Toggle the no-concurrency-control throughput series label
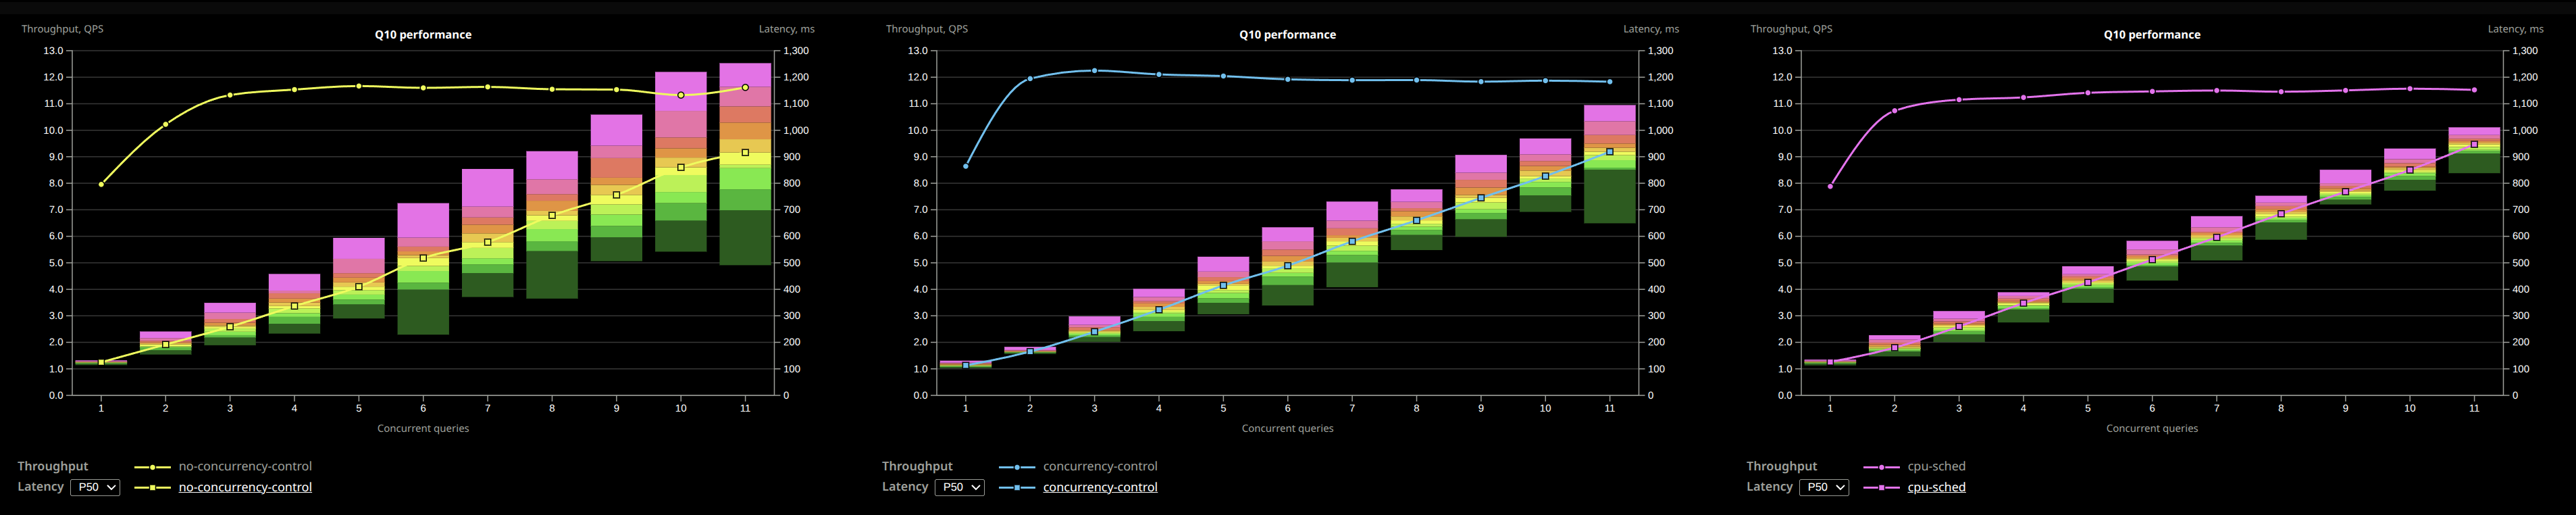Screen dimensions: 2576x515 (x=245, y=466)
